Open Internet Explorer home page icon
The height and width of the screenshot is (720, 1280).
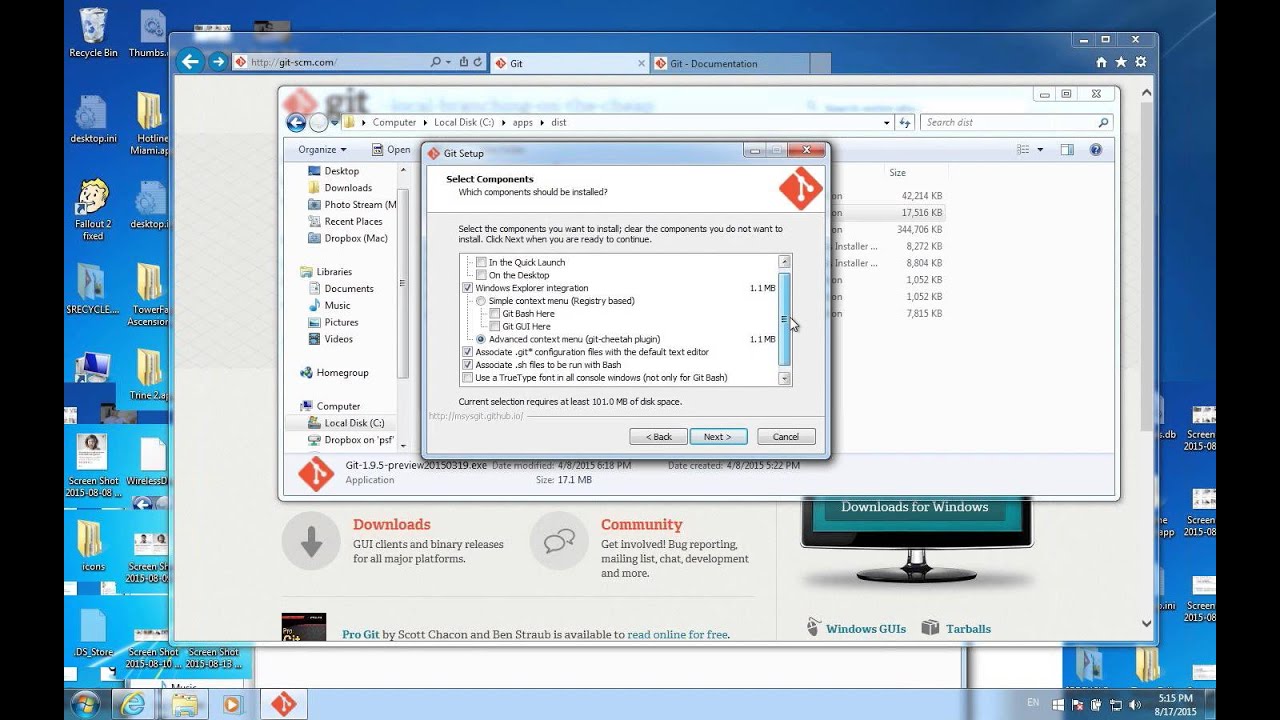pos(1101,62)
